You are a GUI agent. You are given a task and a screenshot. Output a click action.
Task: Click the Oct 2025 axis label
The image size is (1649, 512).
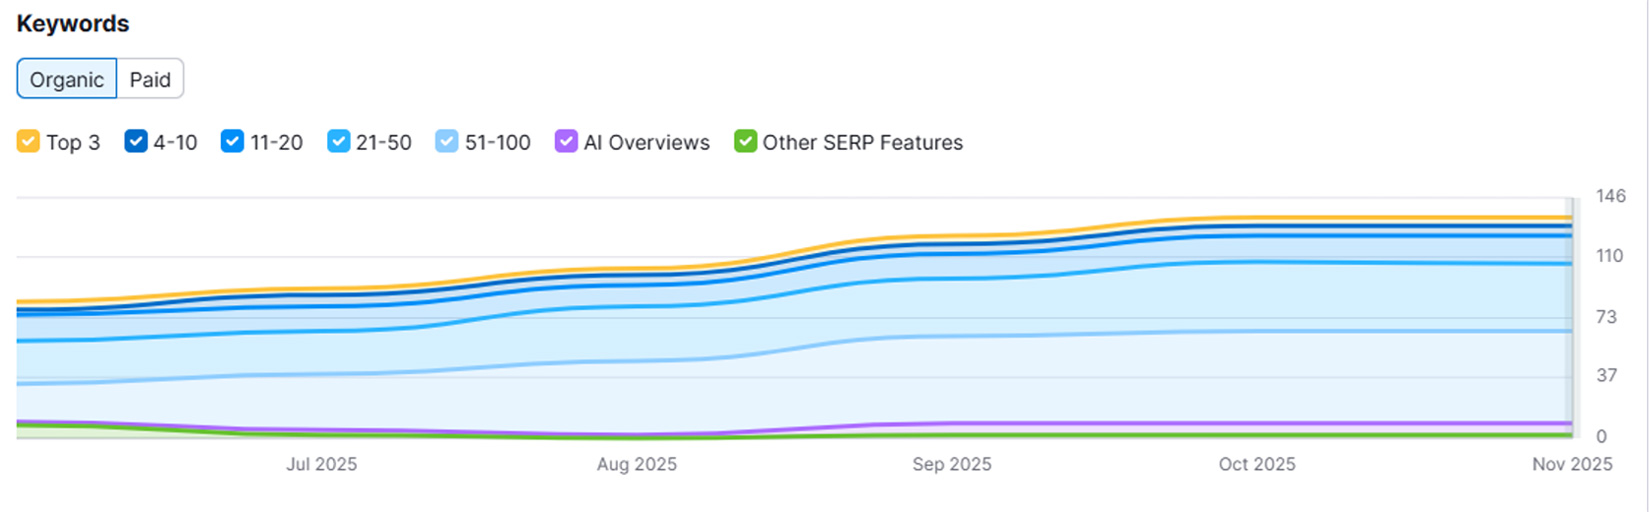pos(1257,464)
